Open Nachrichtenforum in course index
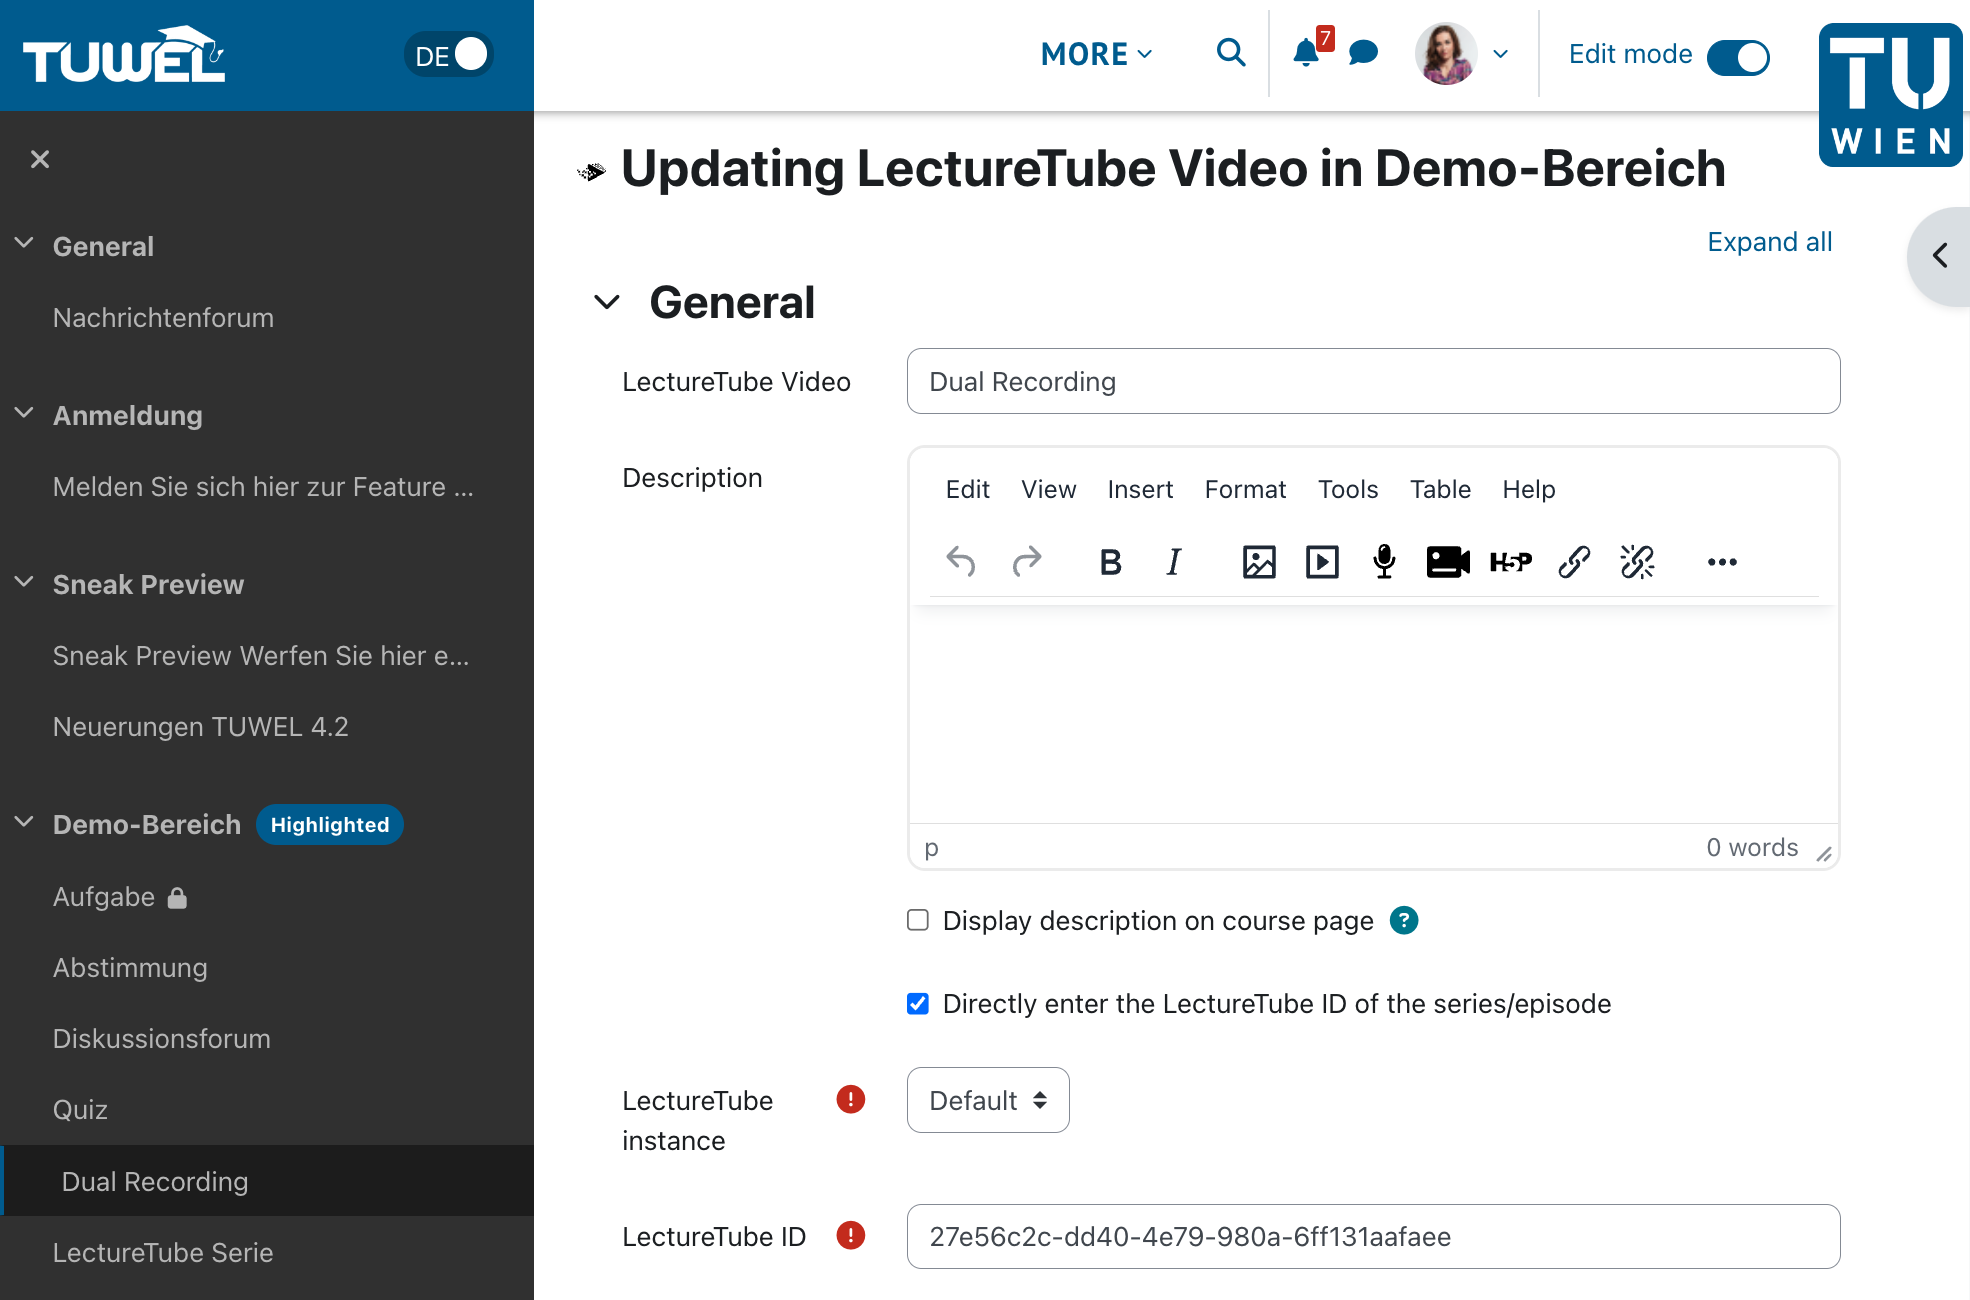The width and height of the screenshot is (1970, 1300). (x=163, y=318)
